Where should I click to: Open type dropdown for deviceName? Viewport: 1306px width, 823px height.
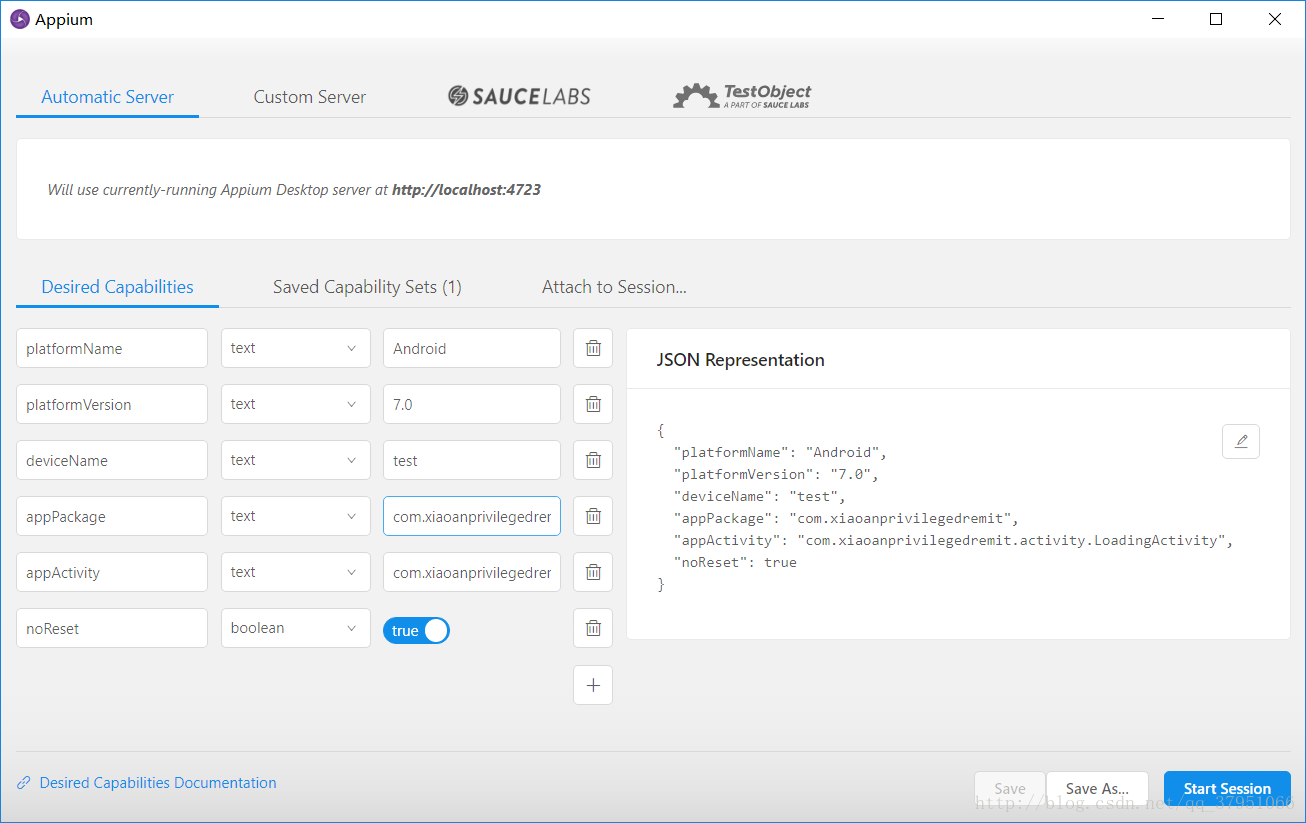pyautogui.click(x=296, y=460)
